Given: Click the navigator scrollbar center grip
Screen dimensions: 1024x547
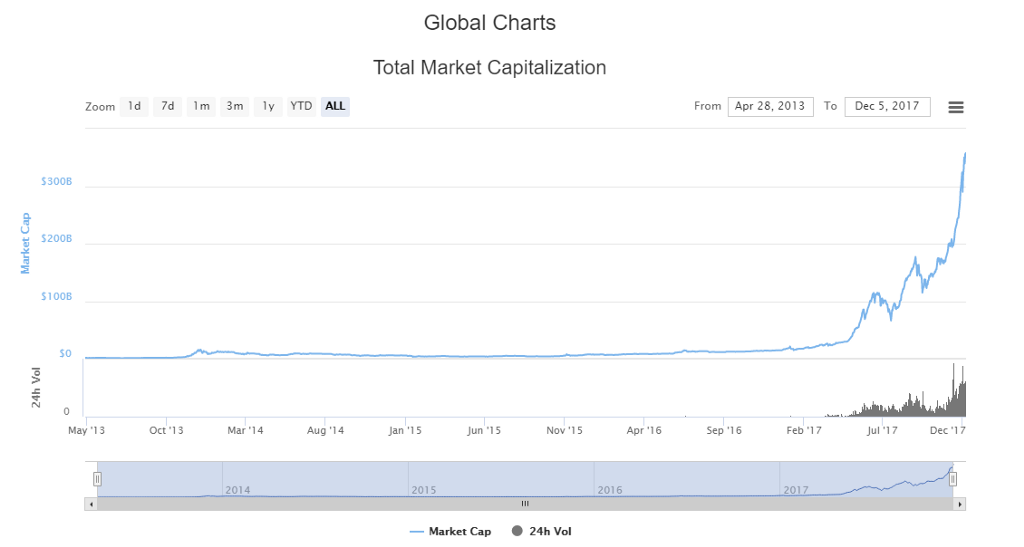Looking at the screenshot, I should pos(524,504).
